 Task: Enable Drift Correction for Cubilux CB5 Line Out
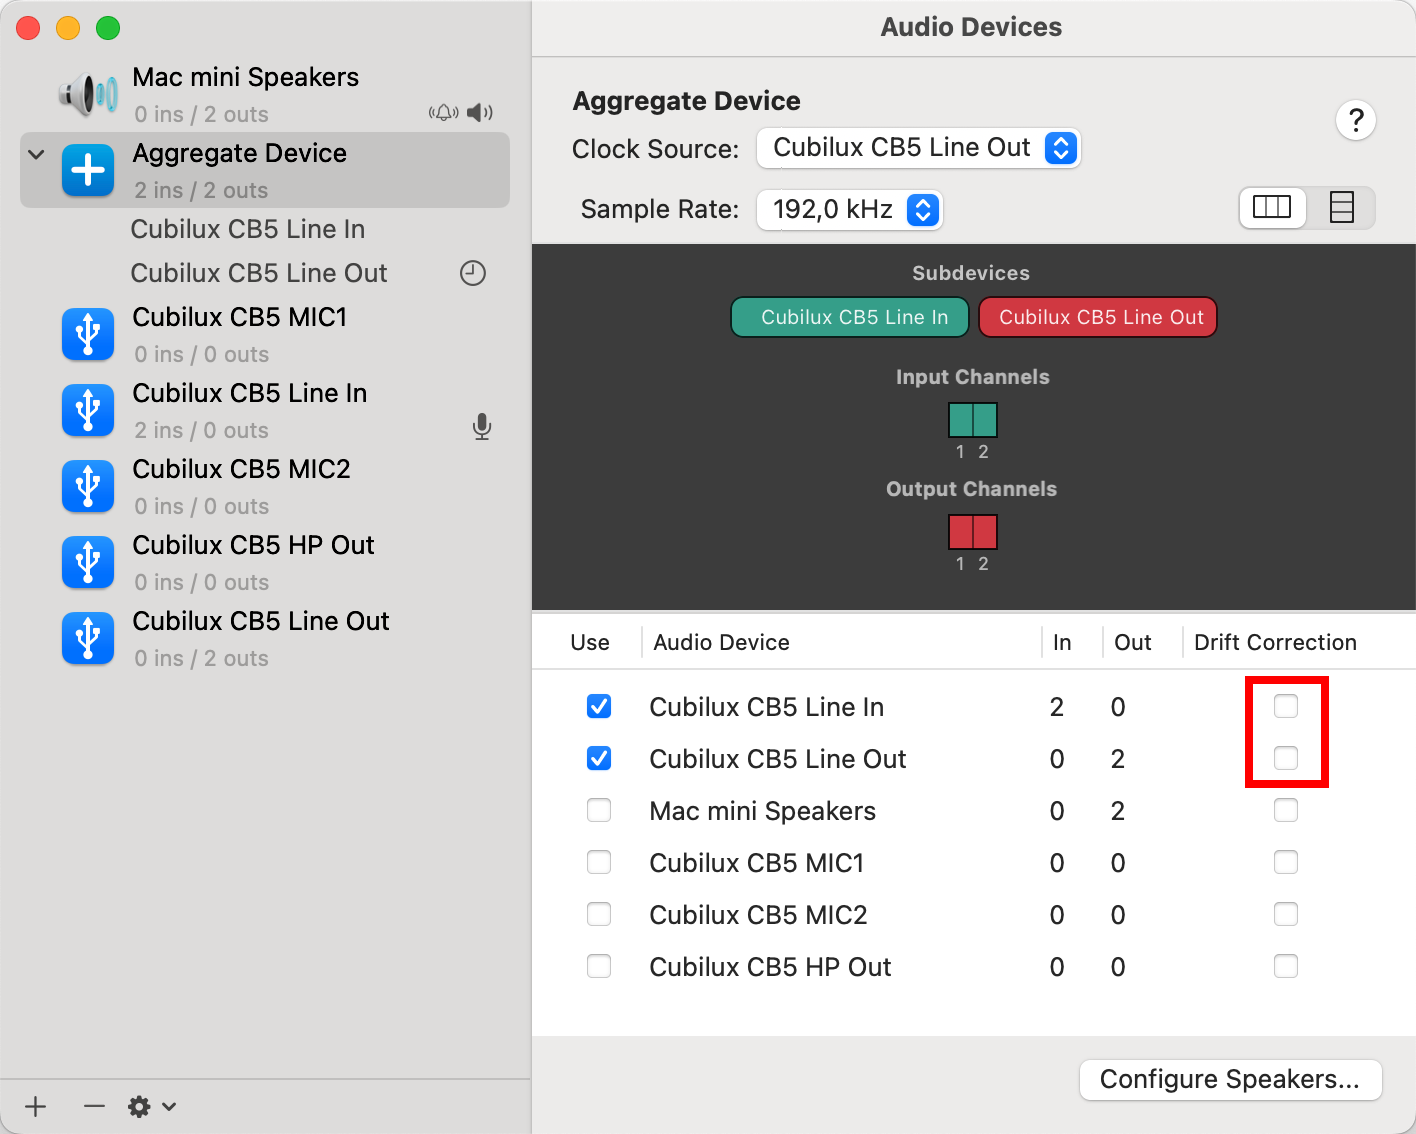coord(1286,758)
